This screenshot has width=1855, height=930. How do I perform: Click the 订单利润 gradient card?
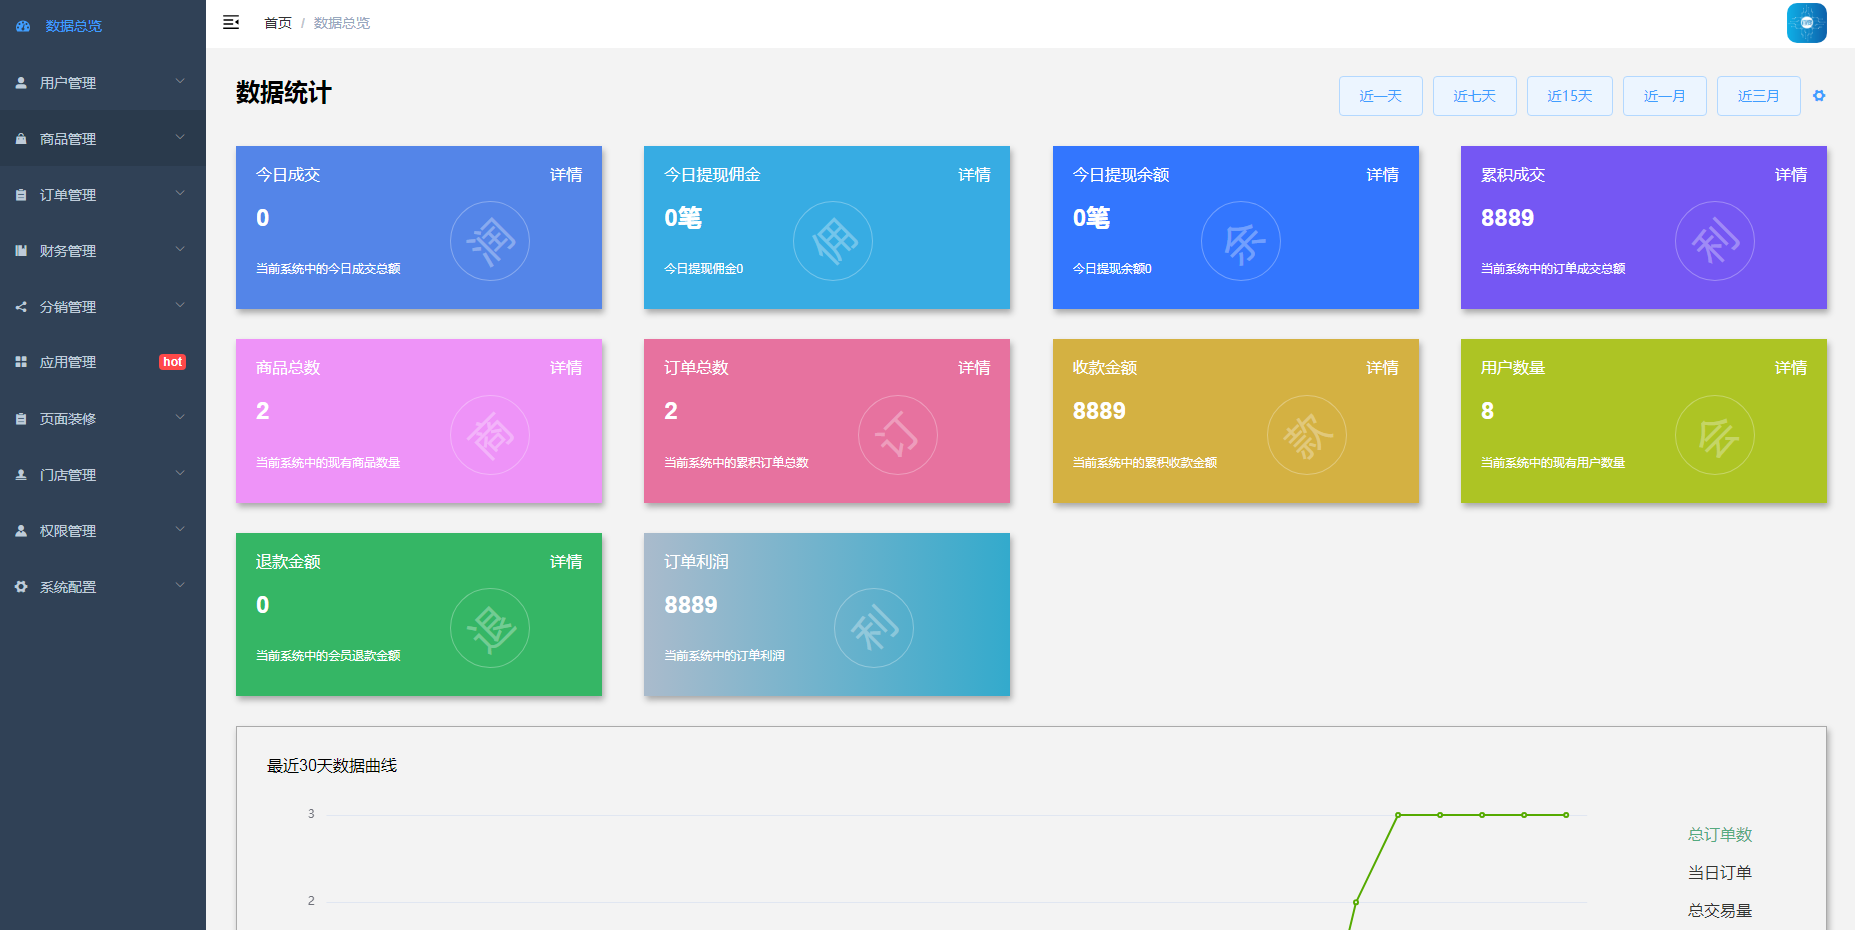click(826, 614)
